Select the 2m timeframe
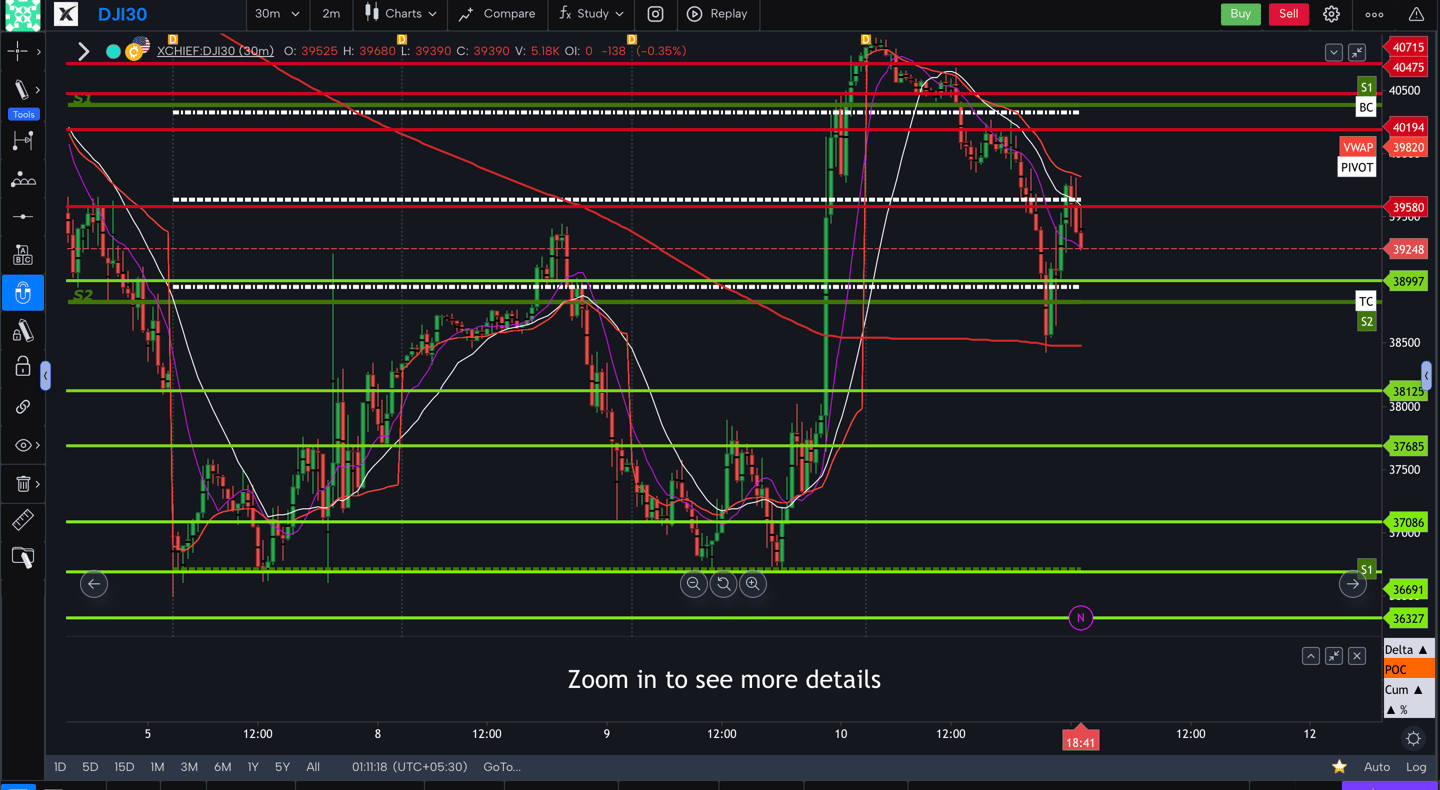The image size is (1440, 790). [x=331, y=14]
